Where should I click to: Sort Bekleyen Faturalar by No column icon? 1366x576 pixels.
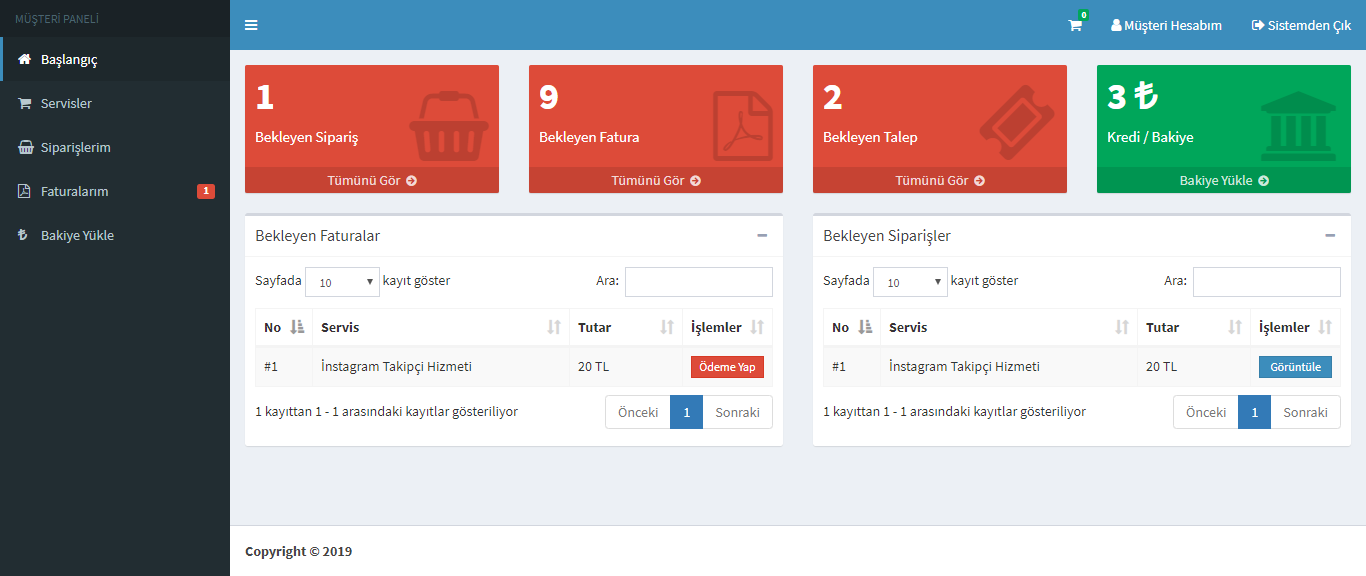pyautogui.click(x=297, y=328)
